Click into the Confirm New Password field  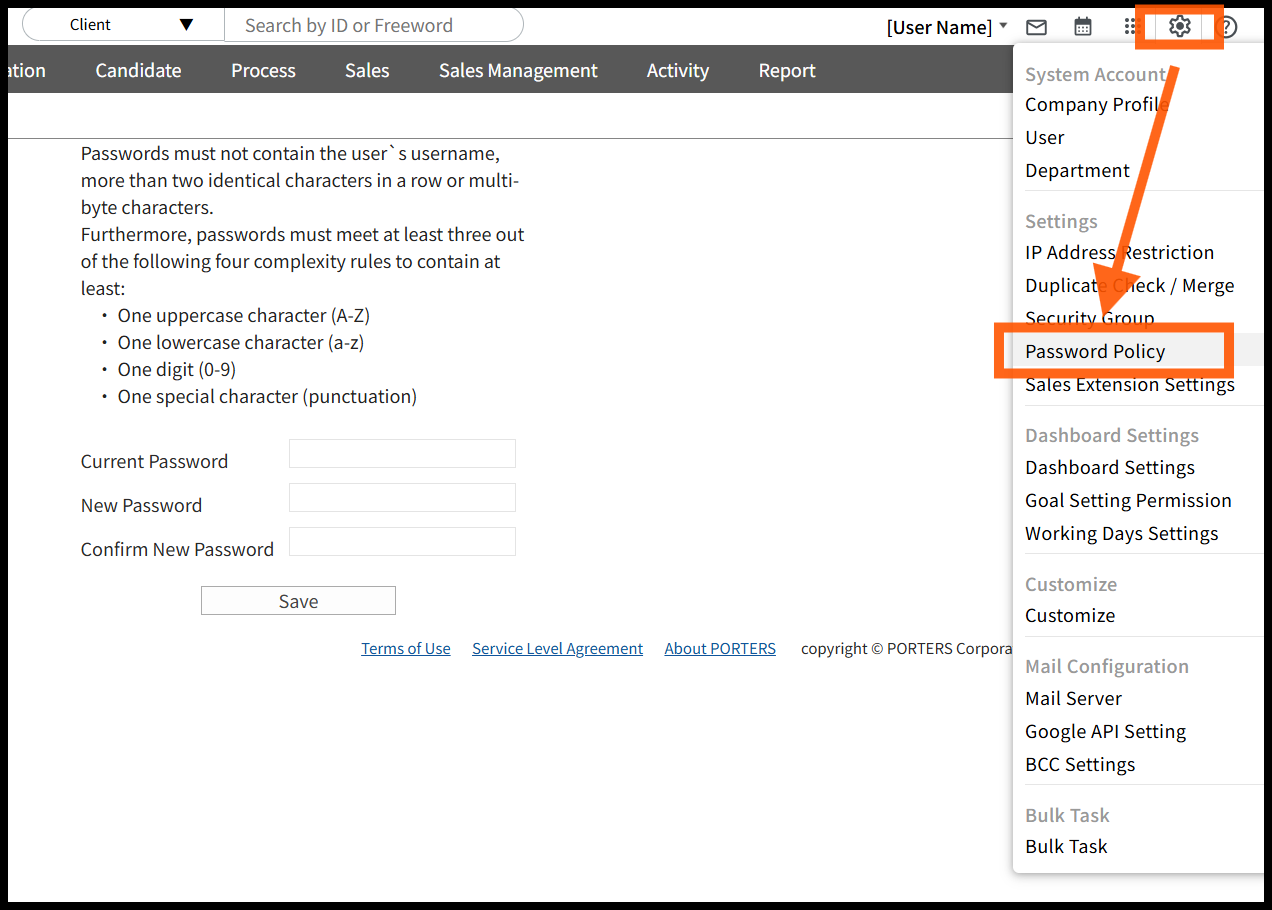tap(402, 542)
